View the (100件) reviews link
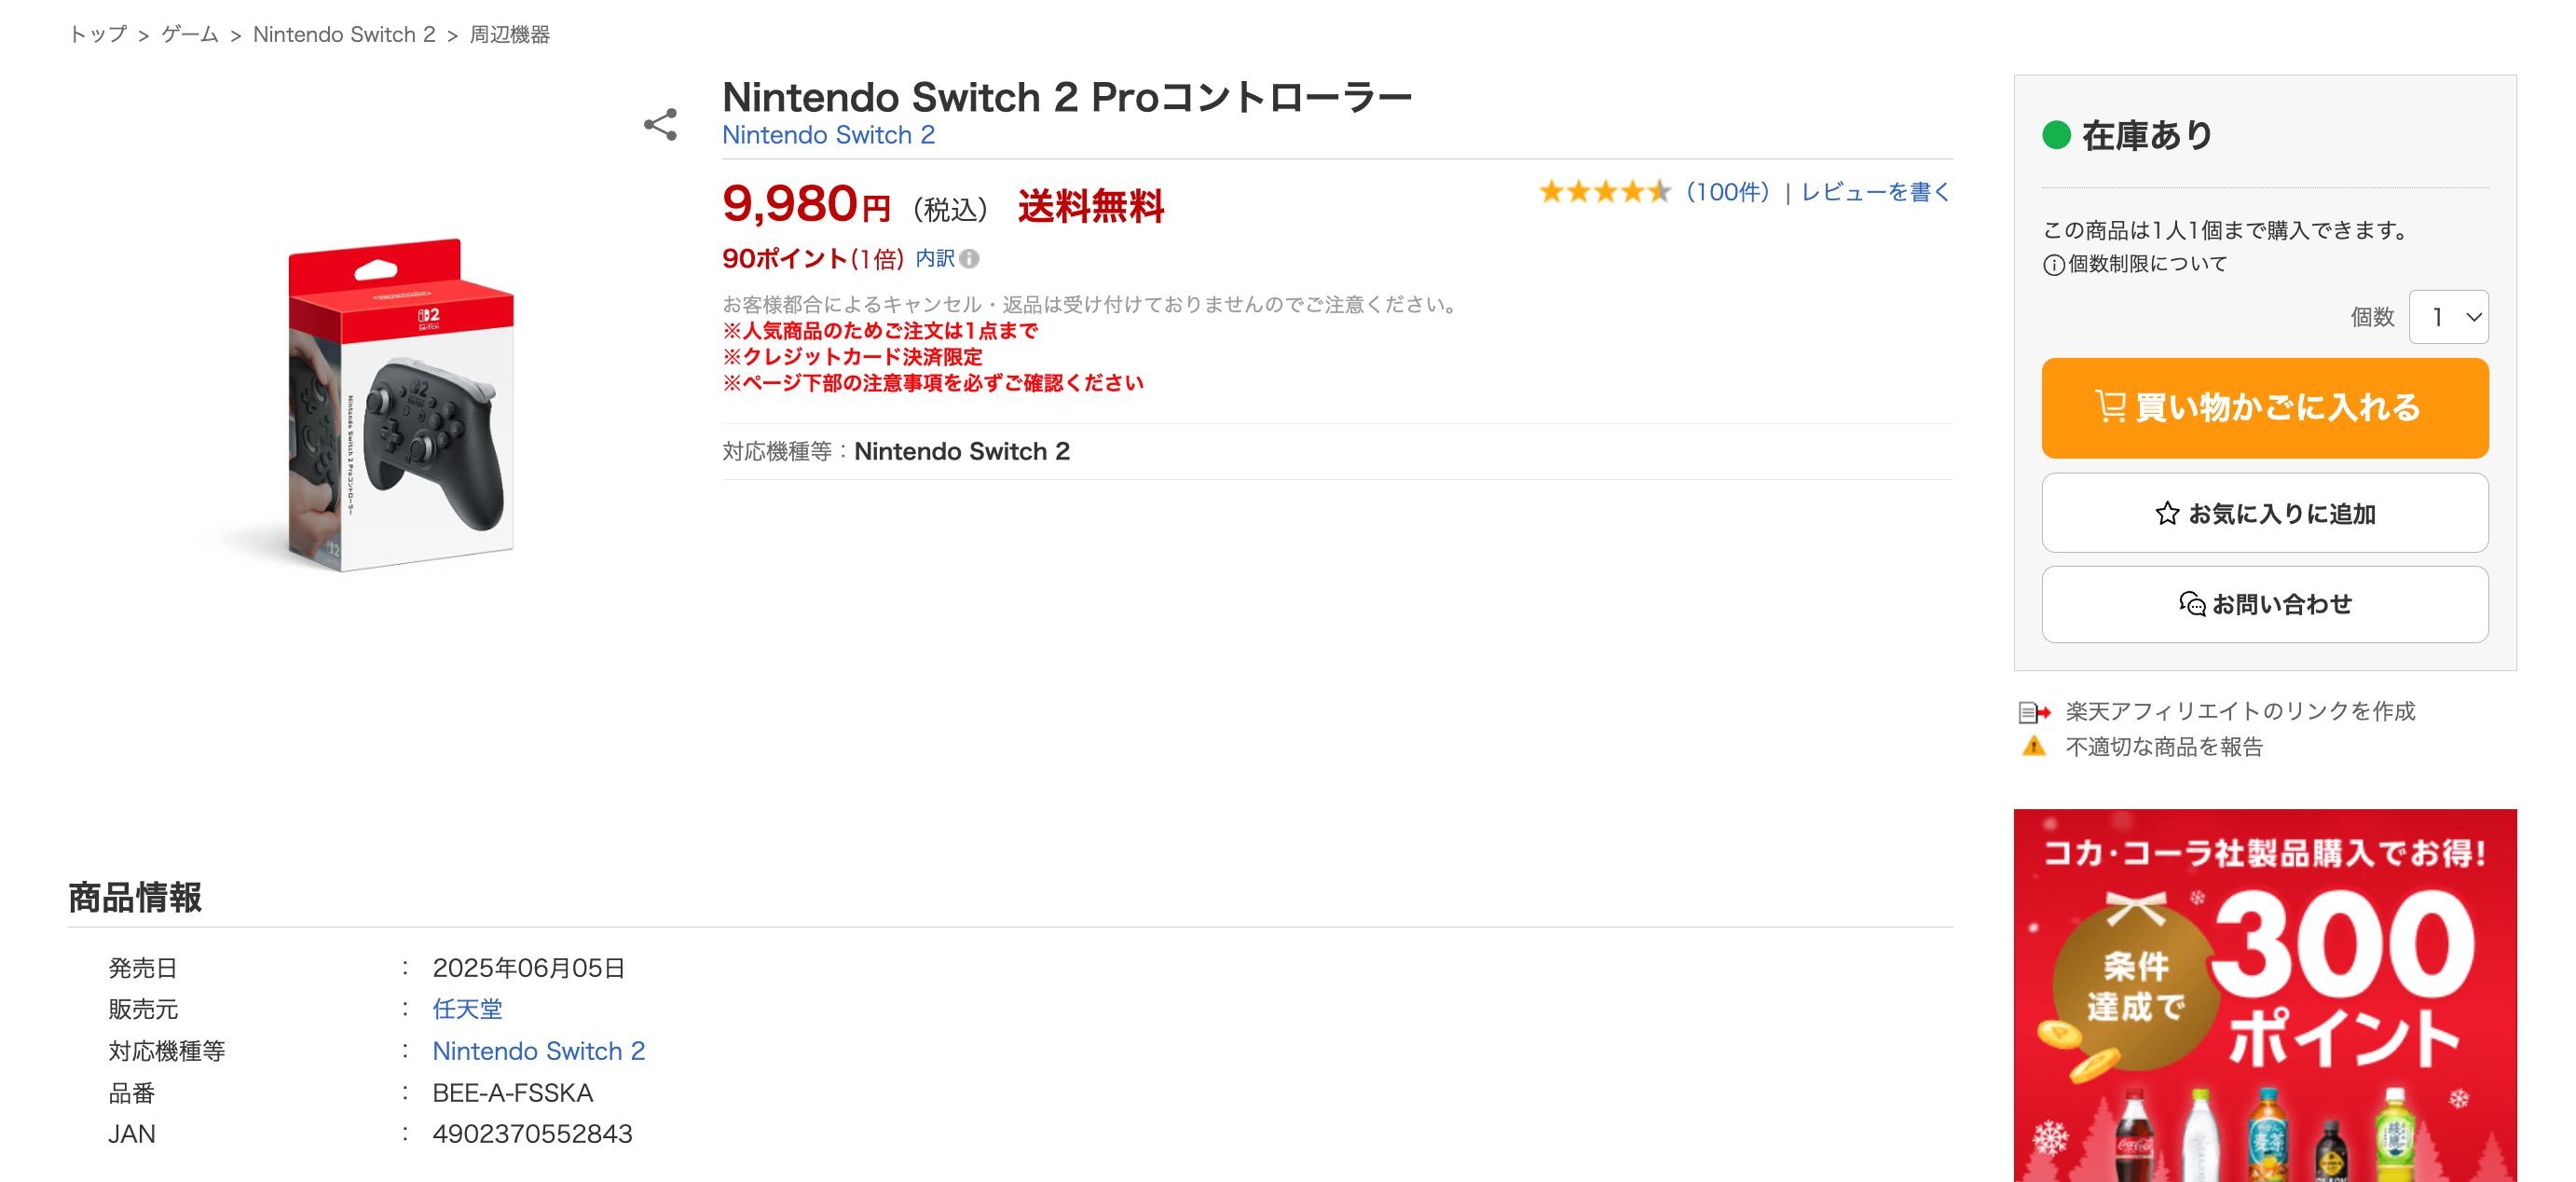 click(x=1727, y=192)
